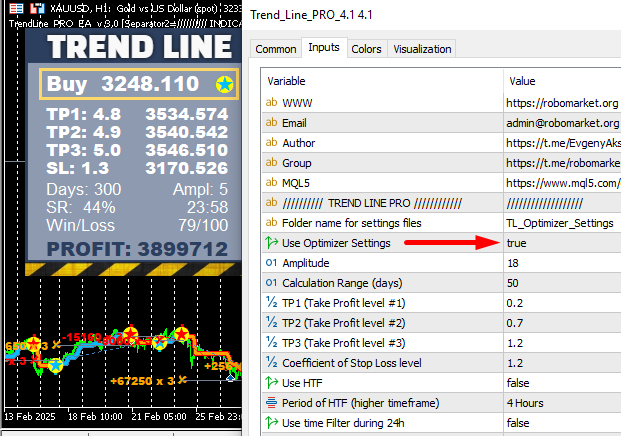Click the TP3: 5.0 line on panel
Image resolution: width=621 pixels, height=436 pixels.
pos(137,150)
